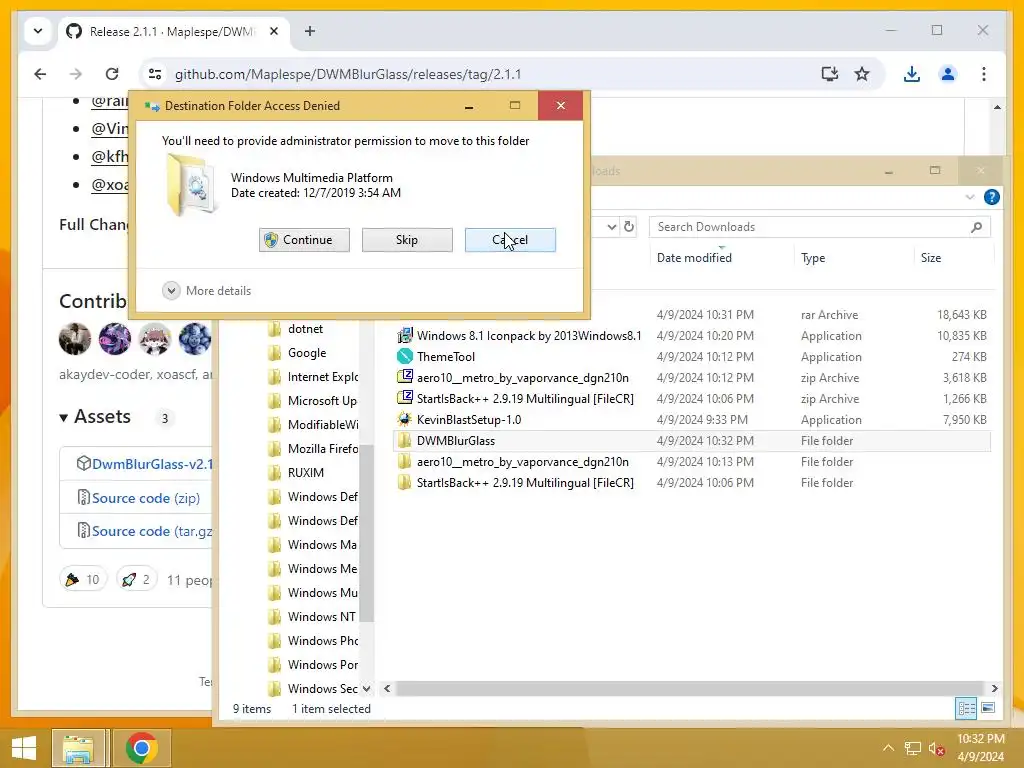Screen dimensions: 1024x768
Task: Click the party popper reaction with 10
Action: 83,579
